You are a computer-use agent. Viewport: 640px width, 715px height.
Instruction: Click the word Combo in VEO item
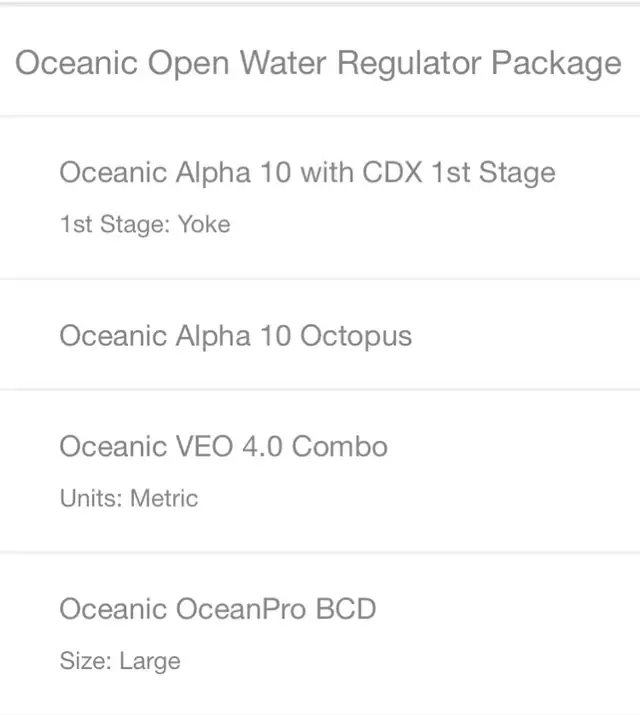point(340,446)
